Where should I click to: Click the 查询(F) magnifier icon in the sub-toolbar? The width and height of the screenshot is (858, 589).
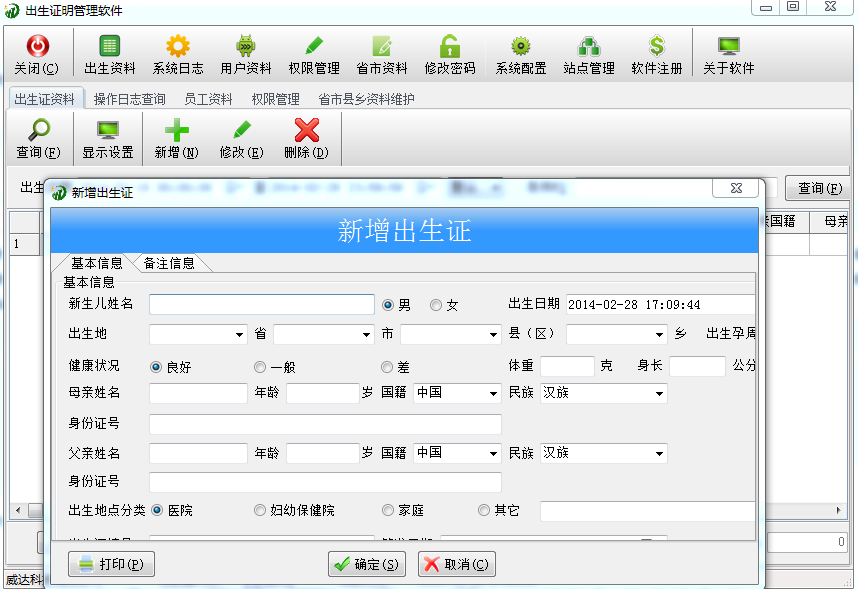pyautogui.click(x=38, y=130)
